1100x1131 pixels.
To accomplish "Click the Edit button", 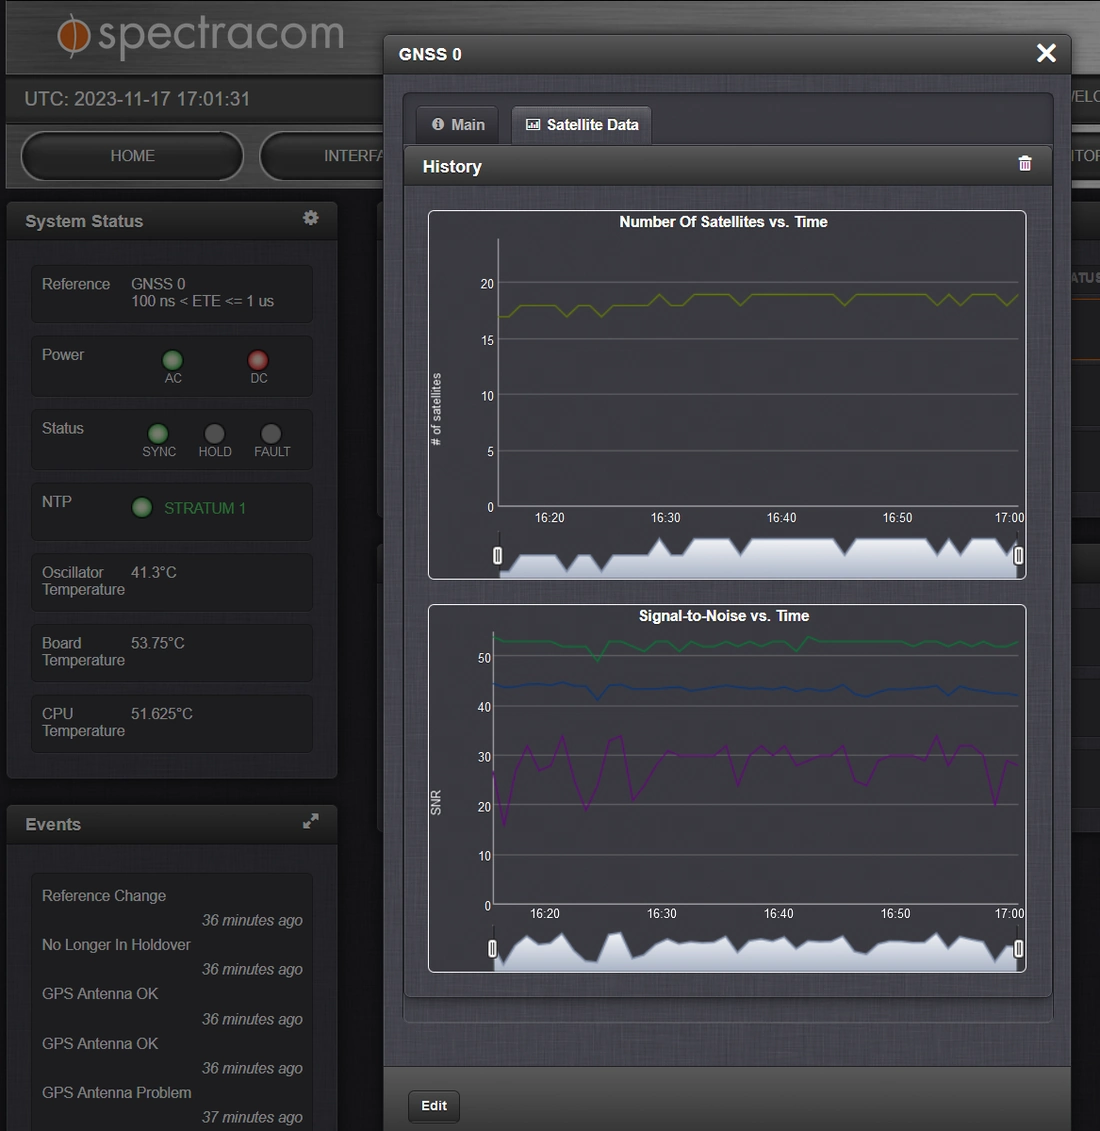I will click(434, 1106).
